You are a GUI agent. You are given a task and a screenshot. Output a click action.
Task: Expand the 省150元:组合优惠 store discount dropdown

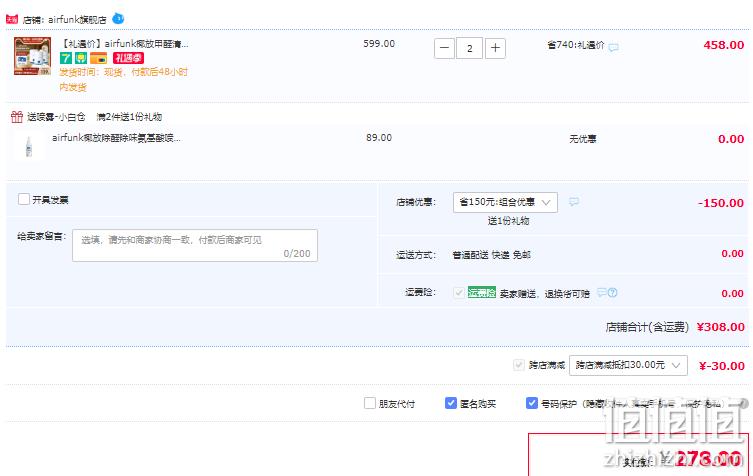505,202
